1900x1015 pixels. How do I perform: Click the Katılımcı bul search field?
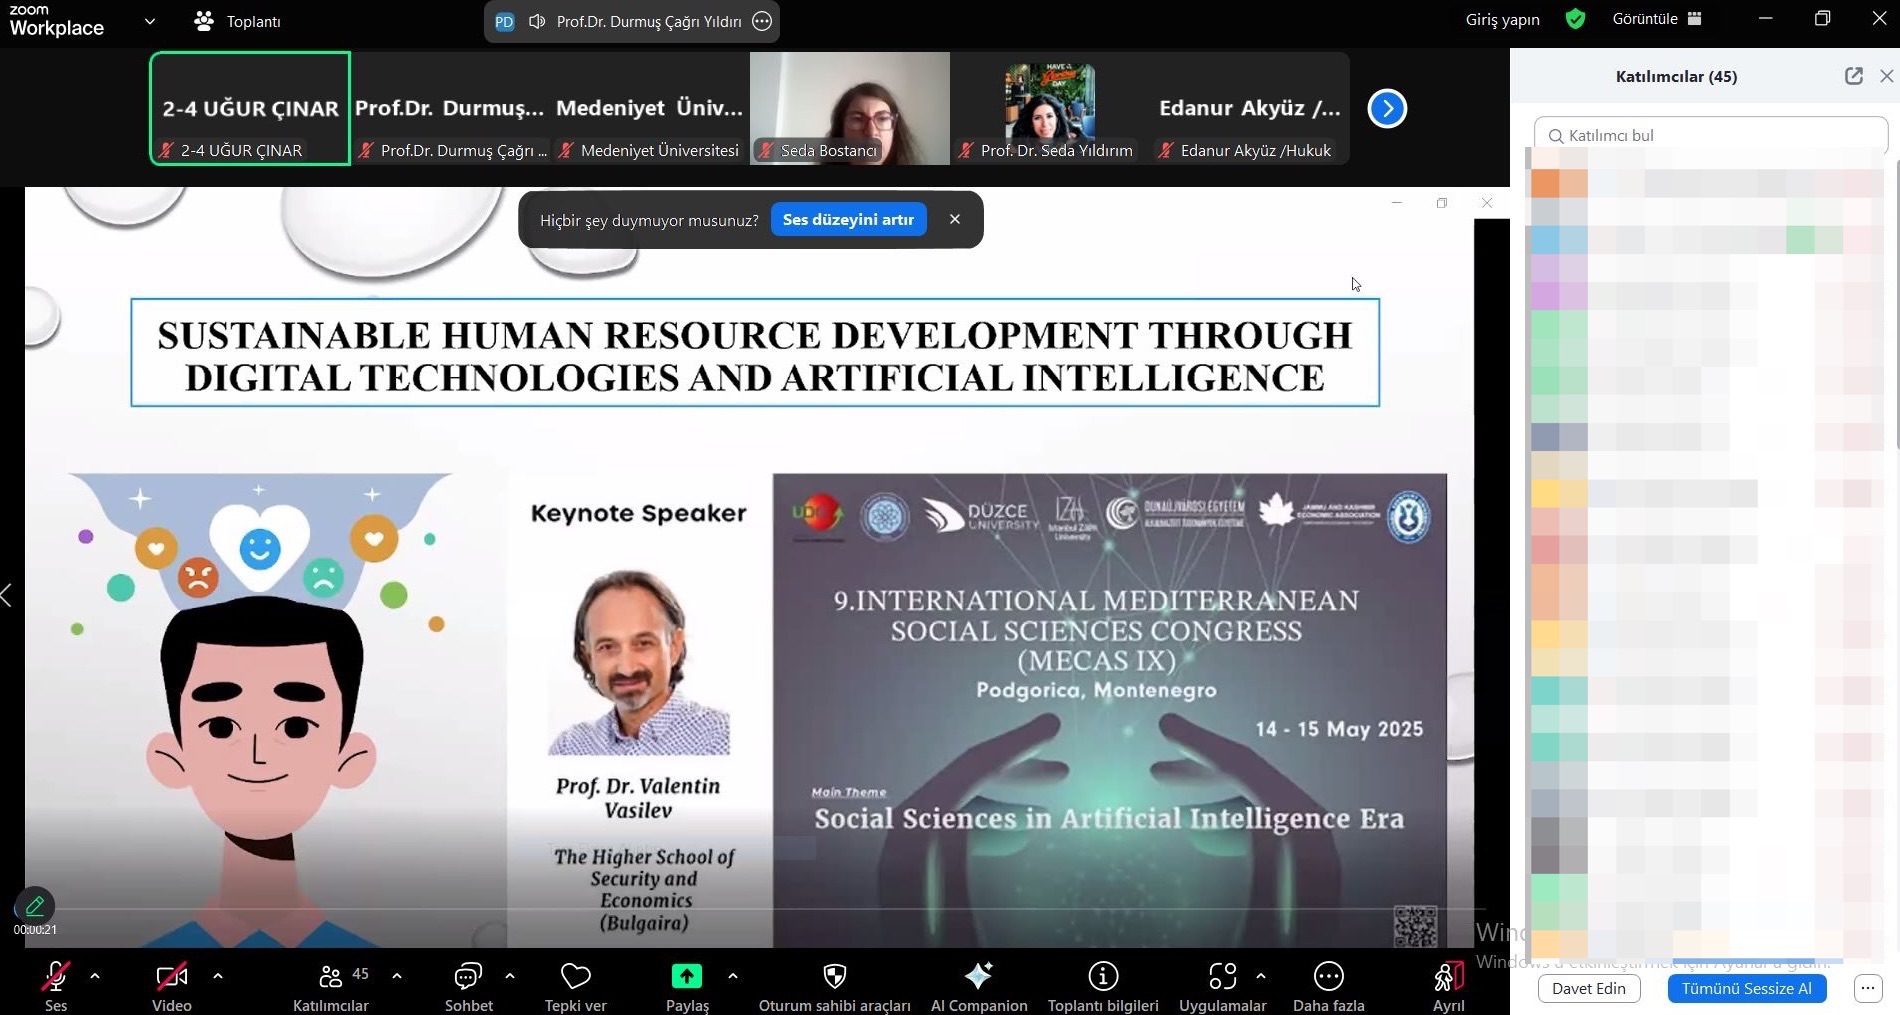1711,135
